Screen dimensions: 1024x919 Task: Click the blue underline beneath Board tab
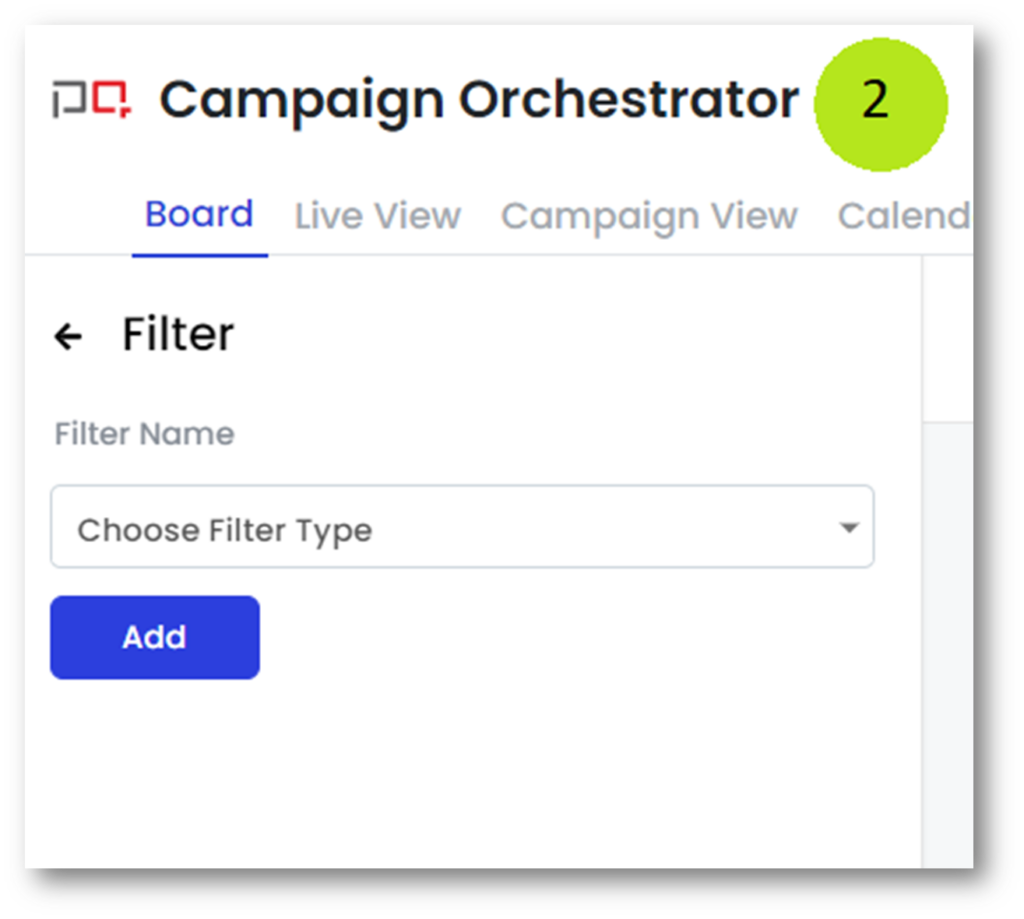[199, 255]
